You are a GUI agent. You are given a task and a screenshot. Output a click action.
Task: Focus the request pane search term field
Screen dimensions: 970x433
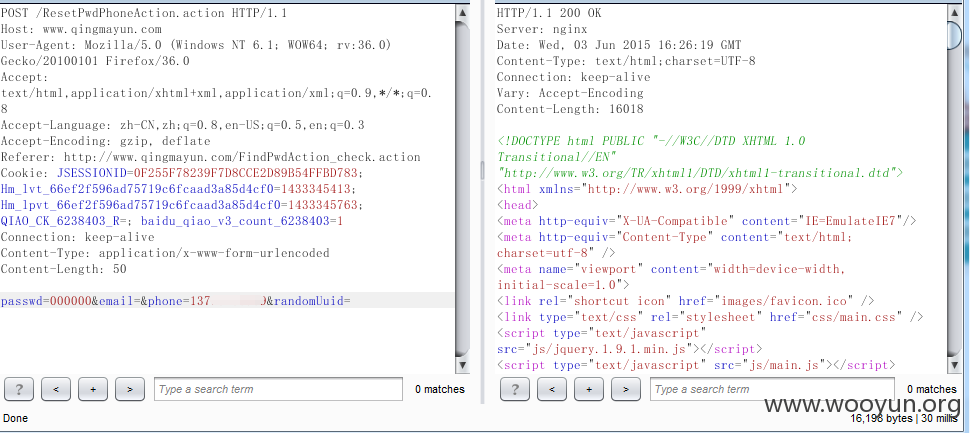coord(278,389)
